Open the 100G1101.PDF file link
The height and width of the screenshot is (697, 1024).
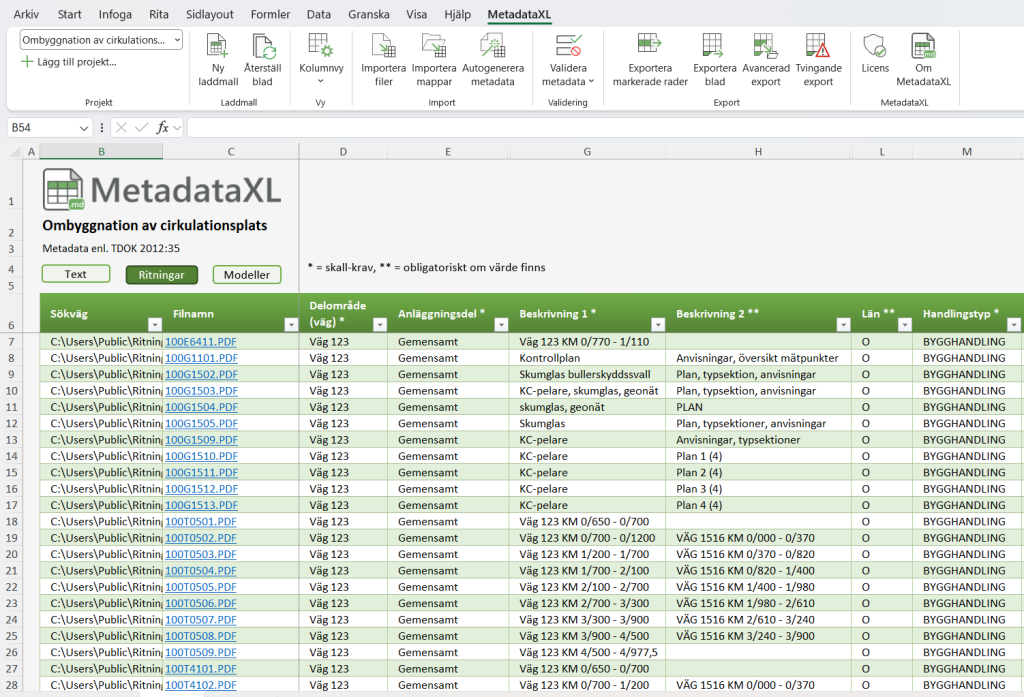(201, 358)
